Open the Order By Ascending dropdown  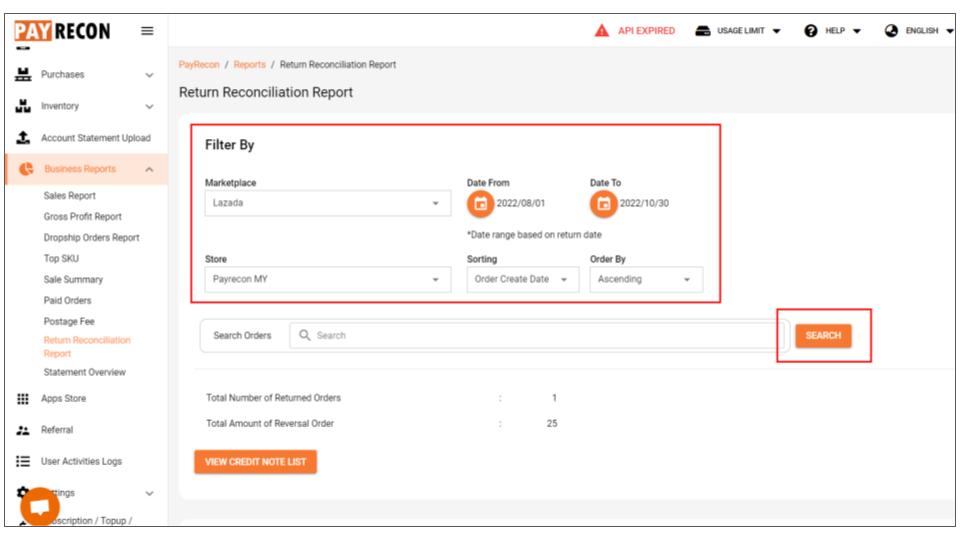[x=646, y=279]
